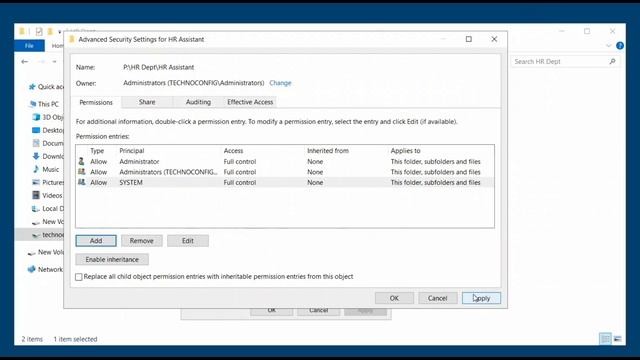Maximize the Advanced Security Settings dialog
This screenshot has height=360, width=640.
pos(469,39)
